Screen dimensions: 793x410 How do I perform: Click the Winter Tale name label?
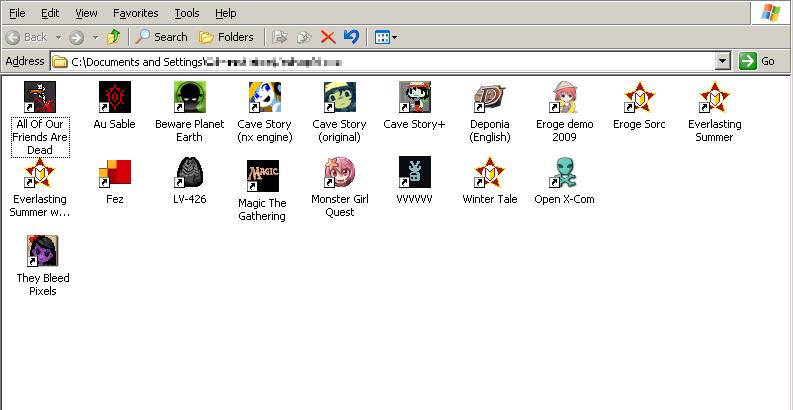click(x=490, y=199)
